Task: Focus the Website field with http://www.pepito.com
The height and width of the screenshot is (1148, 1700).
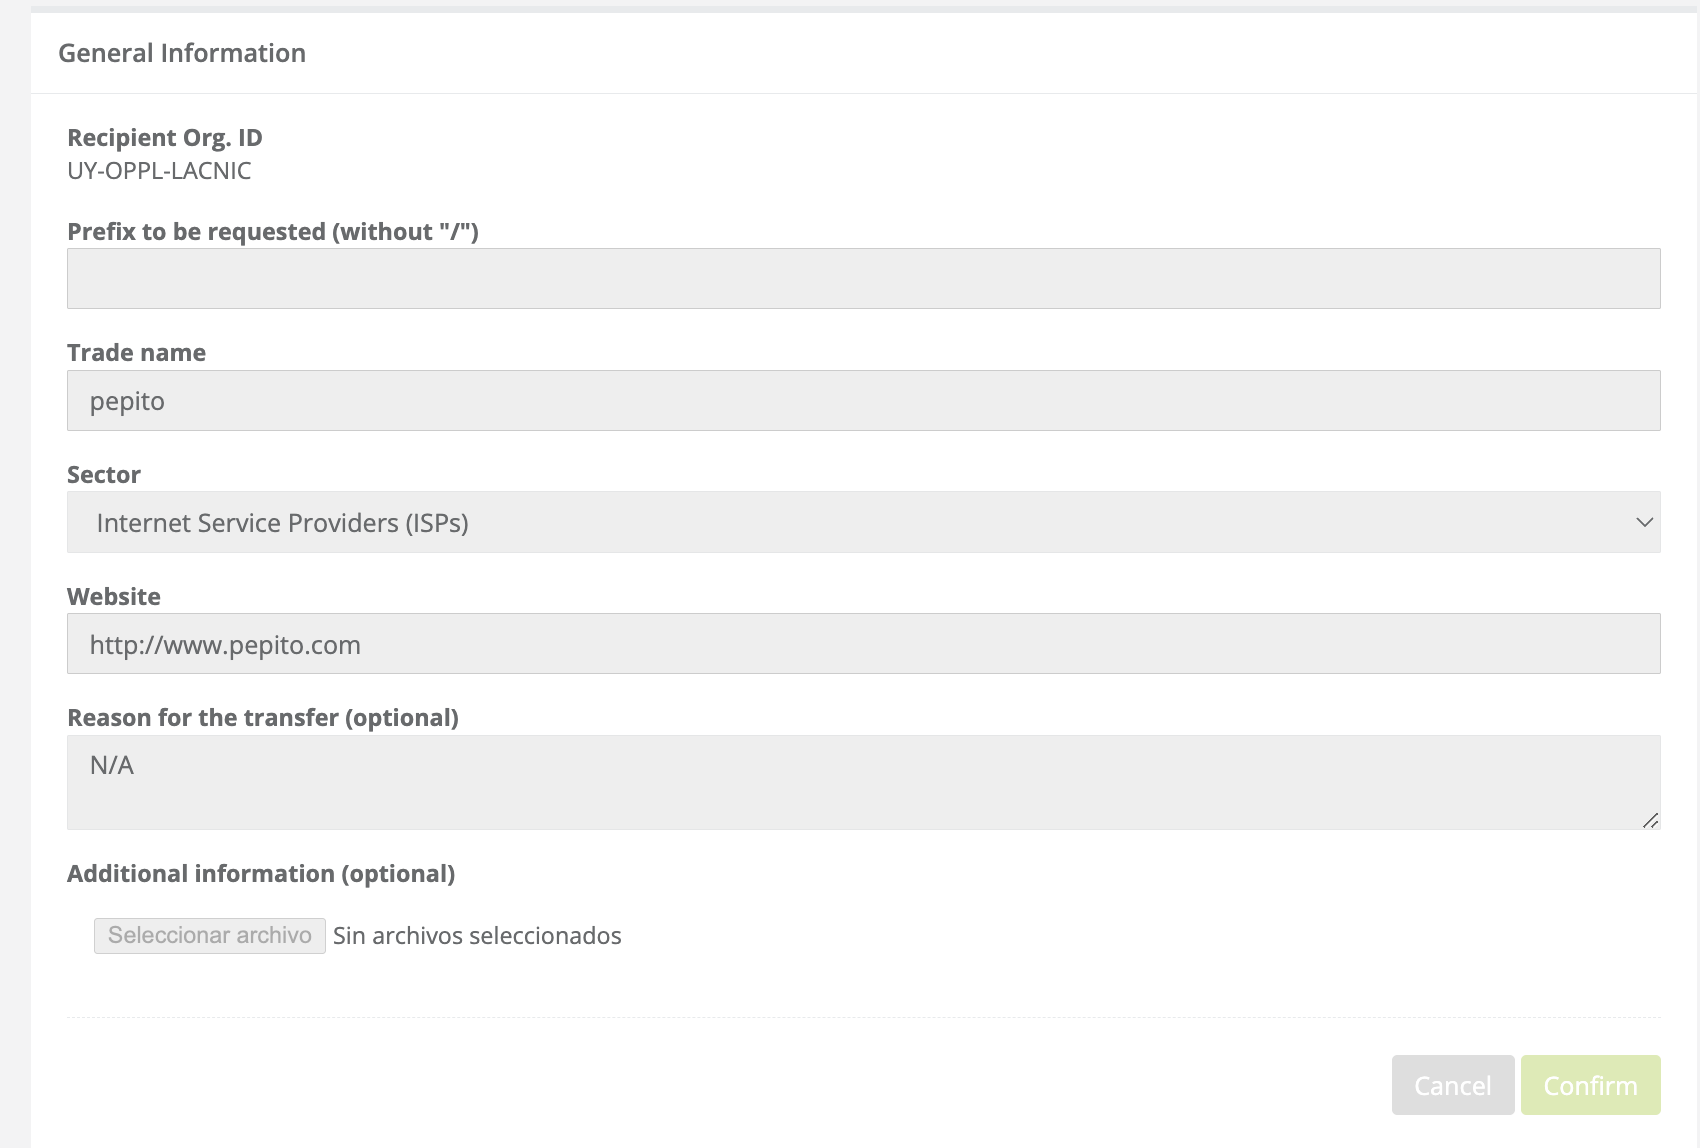Action: coord(863,644)
